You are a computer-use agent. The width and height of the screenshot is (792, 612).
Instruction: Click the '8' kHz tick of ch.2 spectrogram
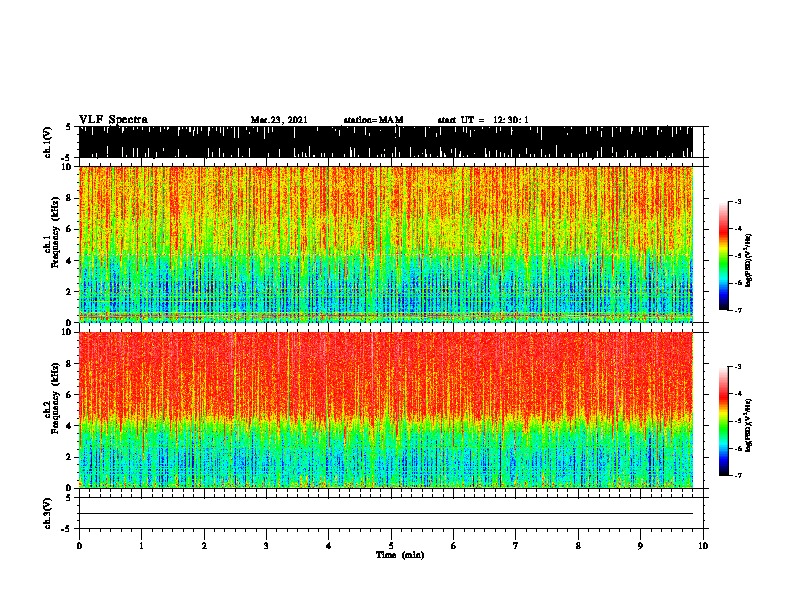click(70, 364)
